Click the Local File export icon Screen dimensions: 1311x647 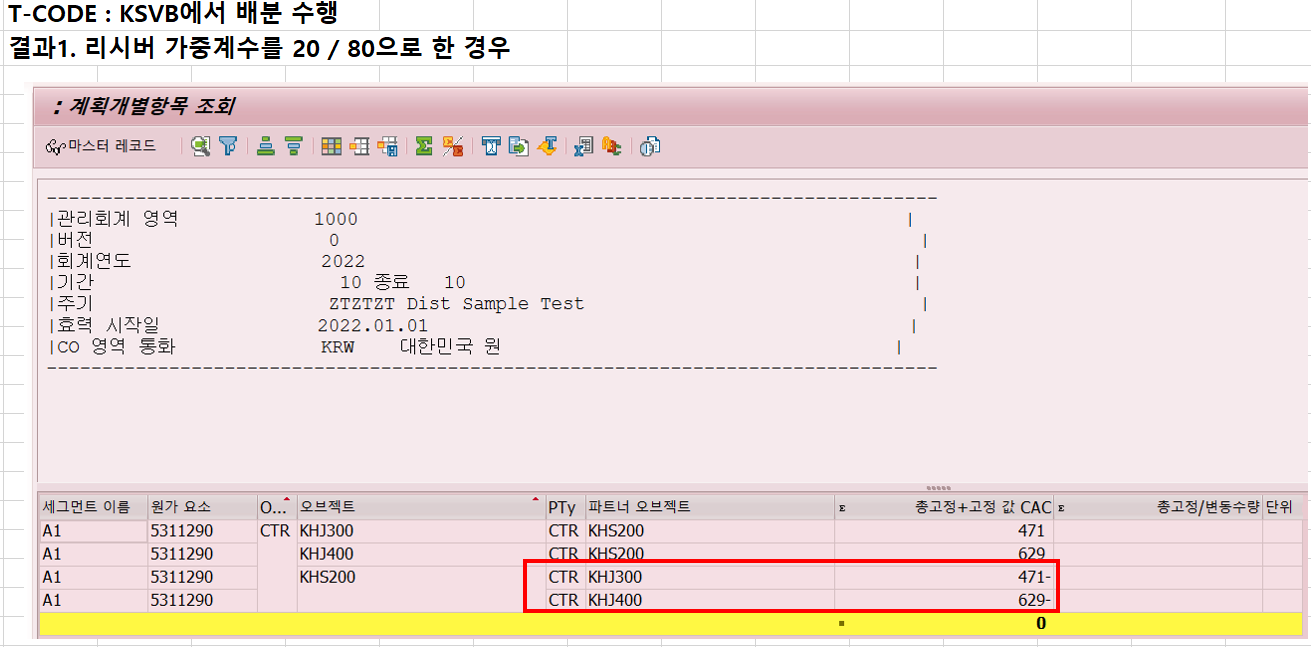click(518, 146)
